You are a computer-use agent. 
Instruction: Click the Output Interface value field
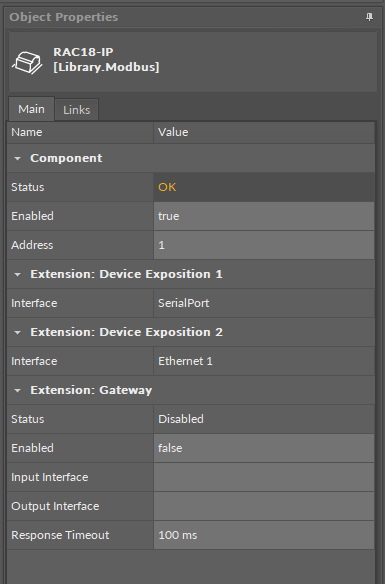coord(264,506)
